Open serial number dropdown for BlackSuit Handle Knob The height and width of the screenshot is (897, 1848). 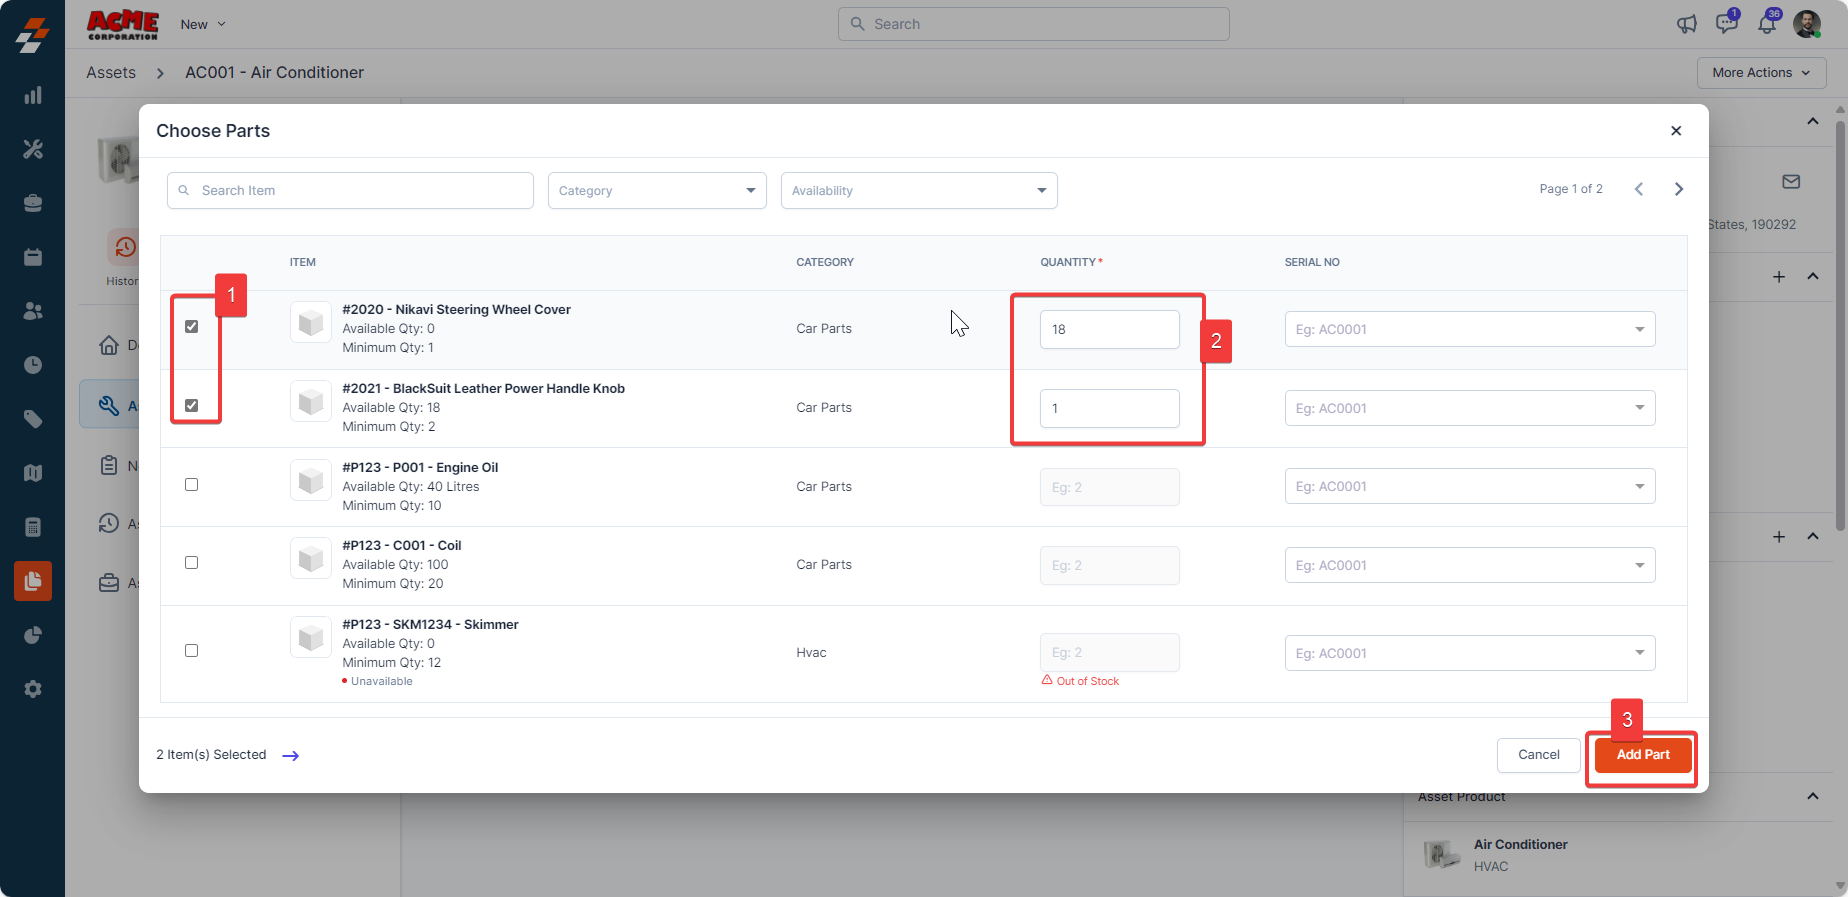click(x=1470, y=408)
